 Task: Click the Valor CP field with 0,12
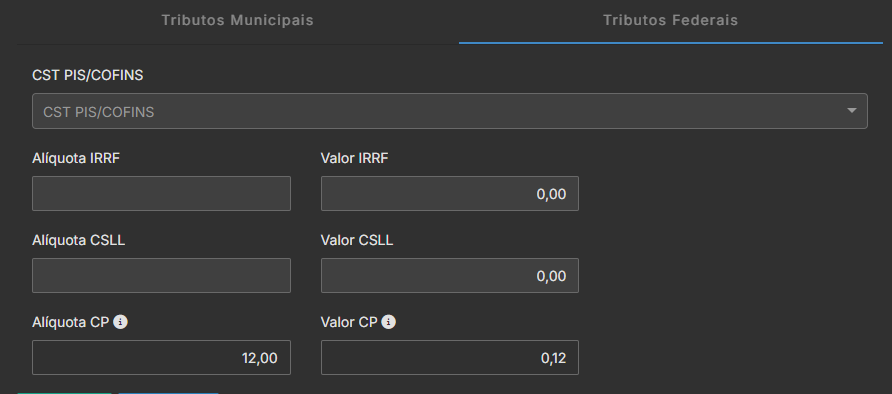(x=450, y=358)
